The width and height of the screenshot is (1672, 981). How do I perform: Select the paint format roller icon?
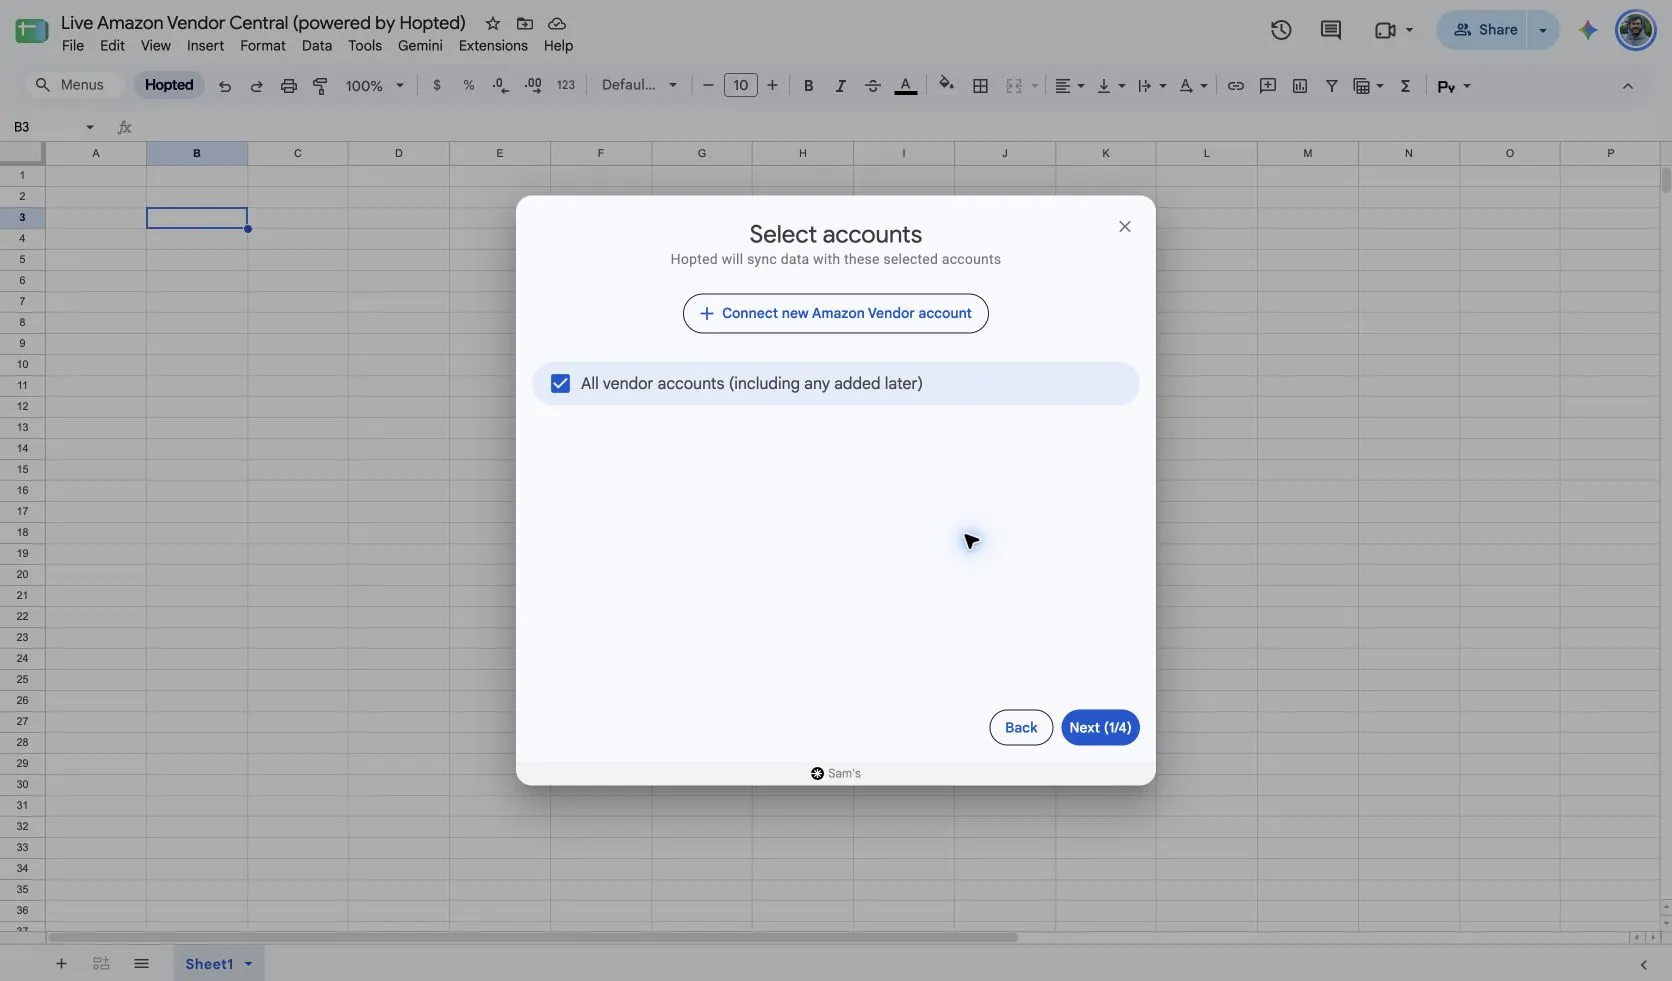320,86
